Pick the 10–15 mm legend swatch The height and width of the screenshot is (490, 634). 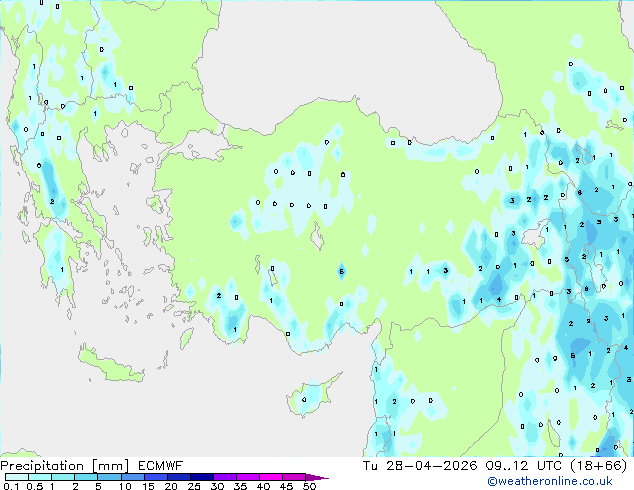132,477
